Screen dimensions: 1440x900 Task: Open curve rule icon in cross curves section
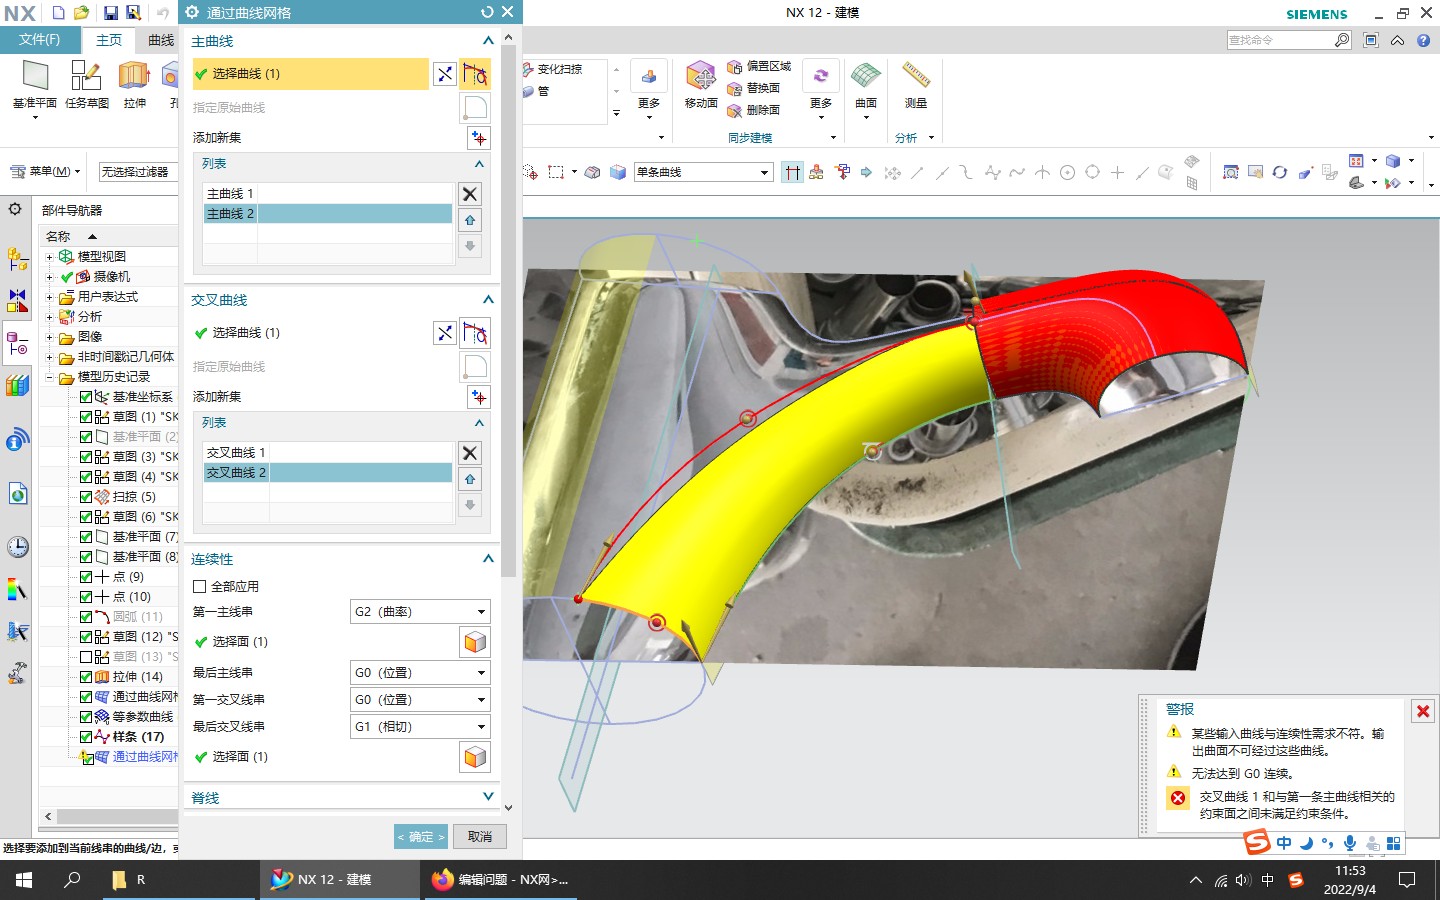pyautogui.click(x=475, y=333)
